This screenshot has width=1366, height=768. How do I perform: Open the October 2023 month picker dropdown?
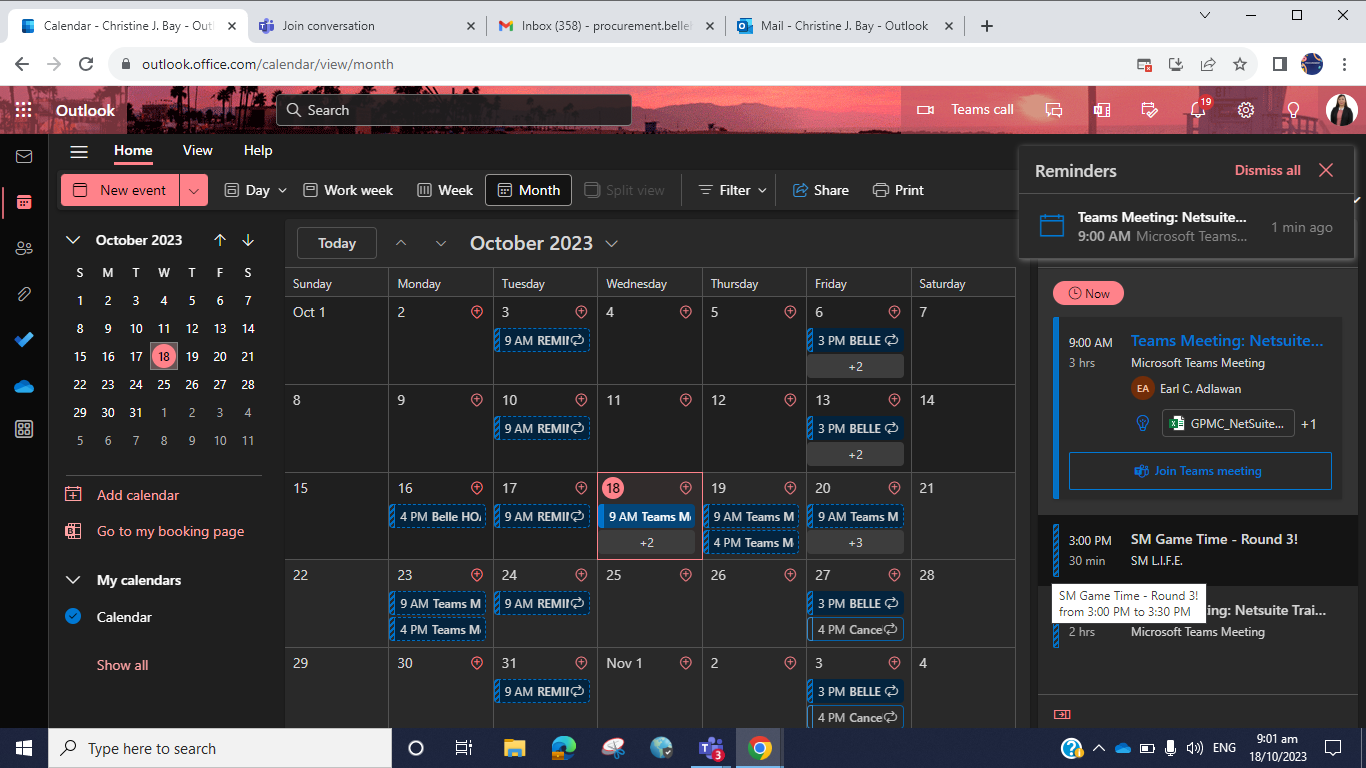pos(612,243)
